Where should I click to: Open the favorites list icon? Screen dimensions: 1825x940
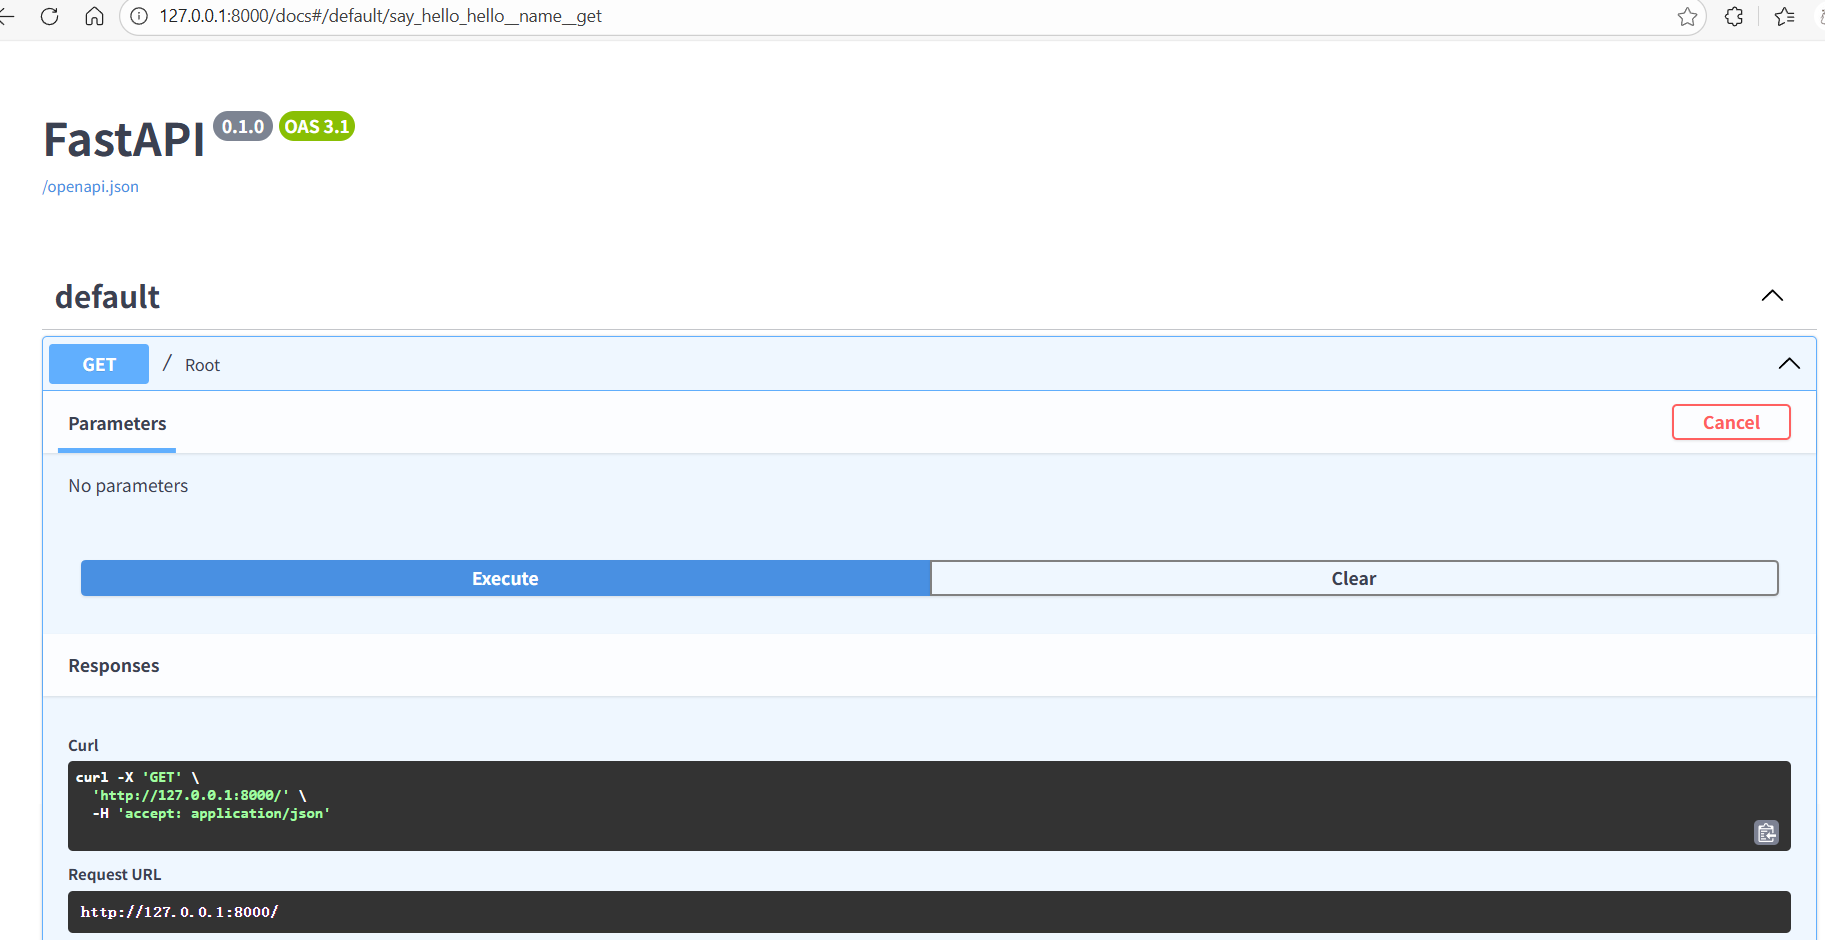1785,16
